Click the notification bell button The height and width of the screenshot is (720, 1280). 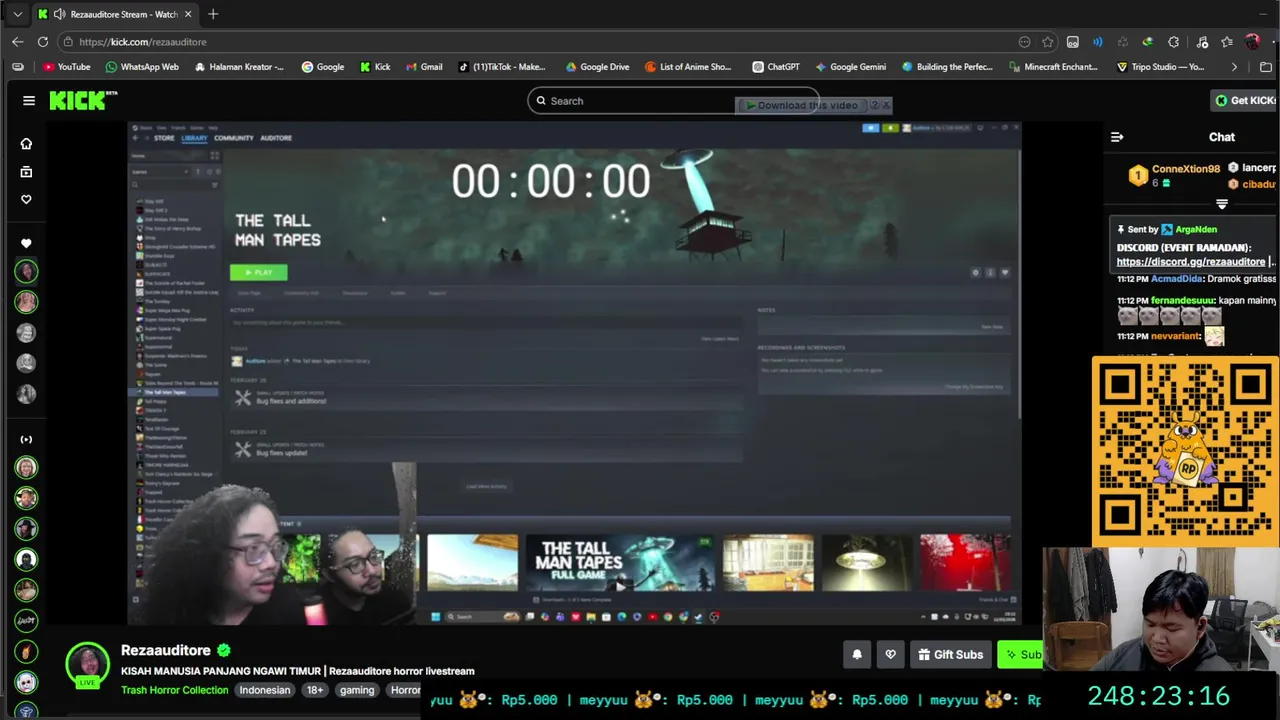pyautogui.click(x=857, y=654)
